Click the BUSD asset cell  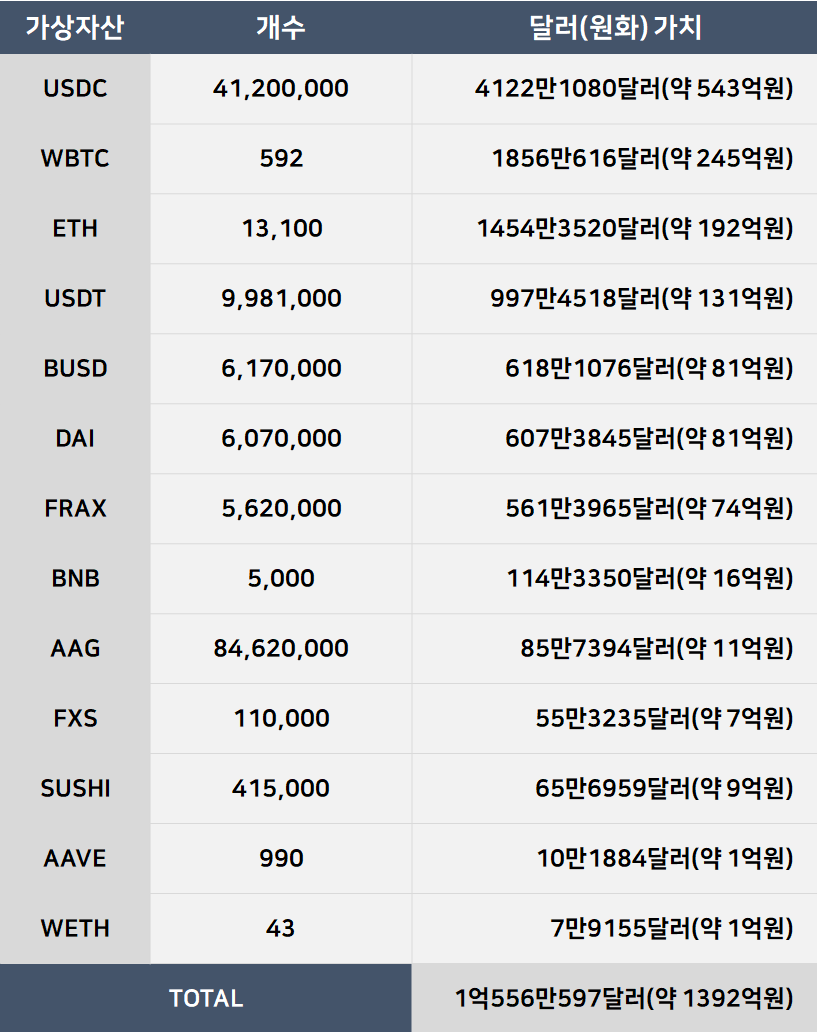[75, 369]
